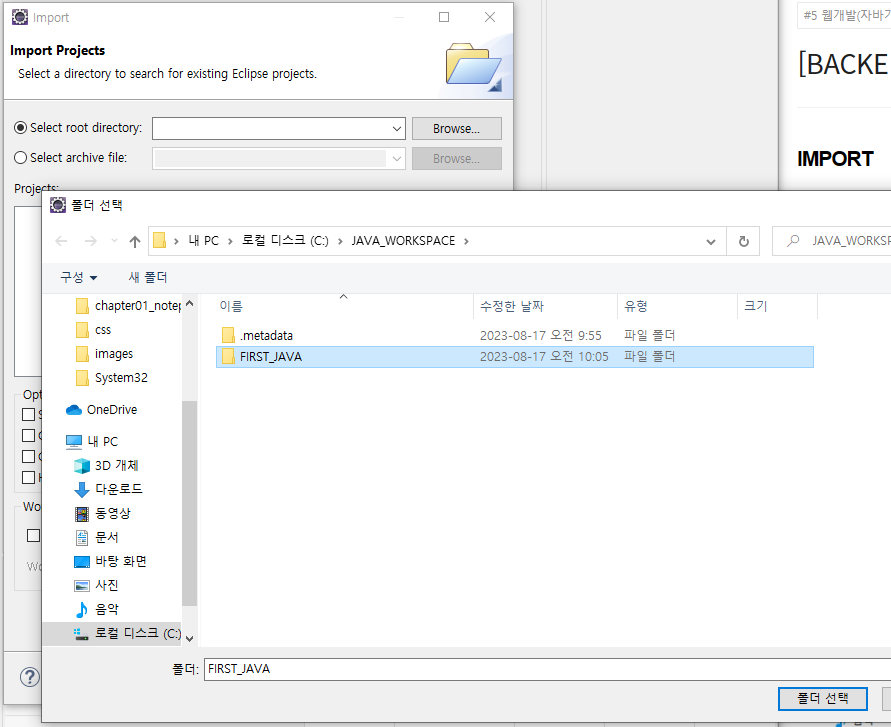Click the 2023-08-17 오전 9:55 date cell
This screenshot has height=727, width=891.
pos(540,335)
